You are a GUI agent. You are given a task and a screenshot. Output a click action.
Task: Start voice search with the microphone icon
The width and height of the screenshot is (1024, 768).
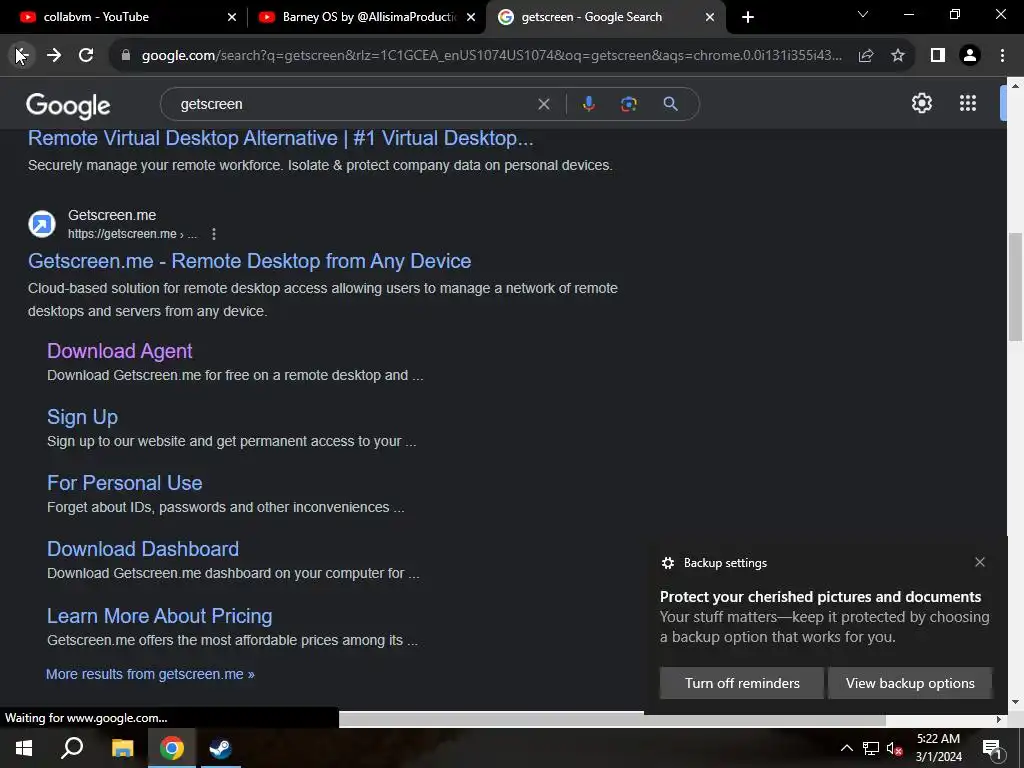589,104
